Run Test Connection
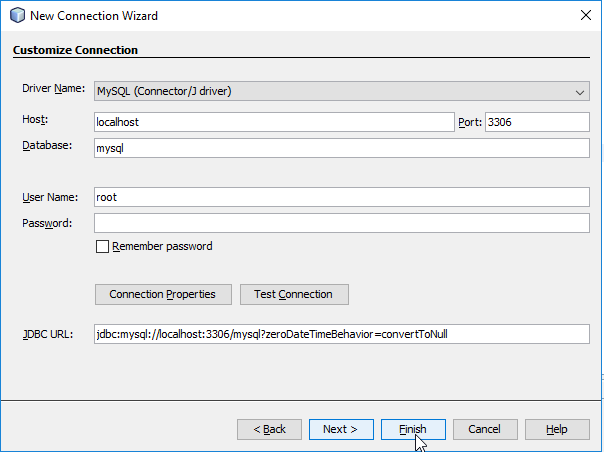This screenshot has height=452, width=604. click(x=294, y=294)
